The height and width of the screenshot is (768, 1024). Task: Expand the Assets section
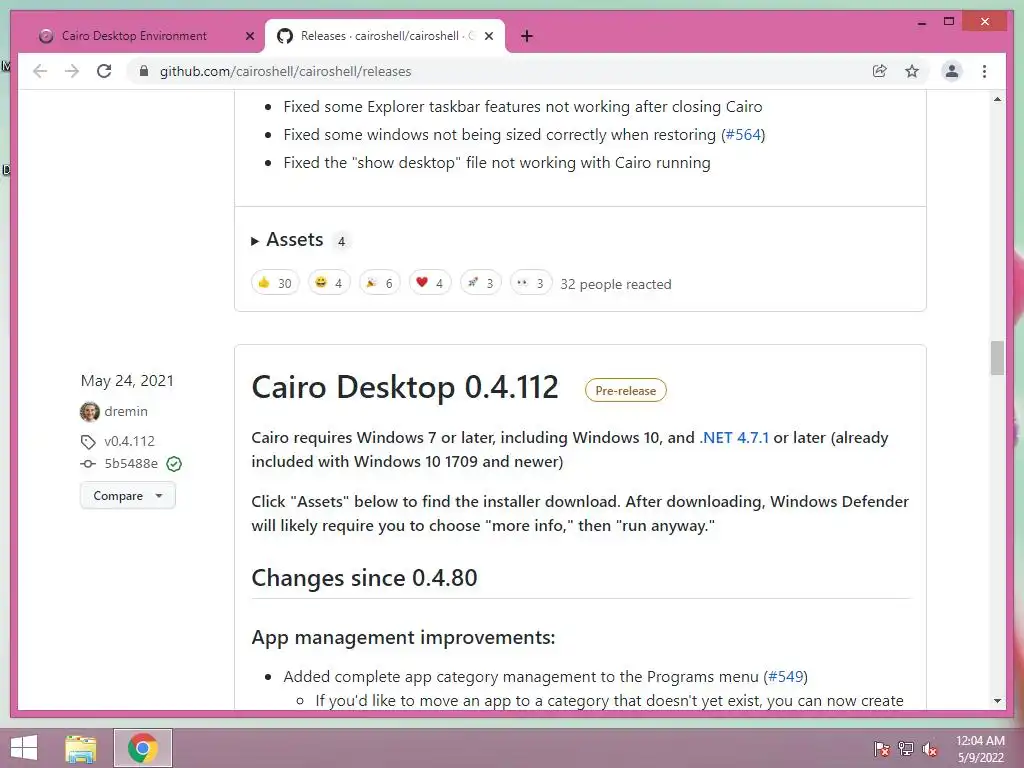(287, 240)
